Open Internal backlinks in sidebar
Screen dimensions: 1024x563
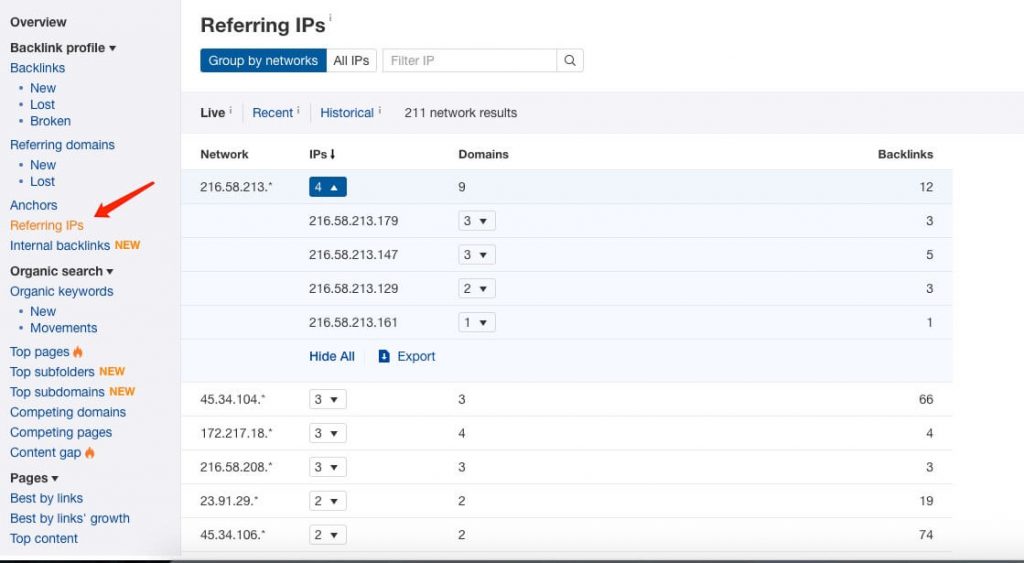[x=59, y=246]
